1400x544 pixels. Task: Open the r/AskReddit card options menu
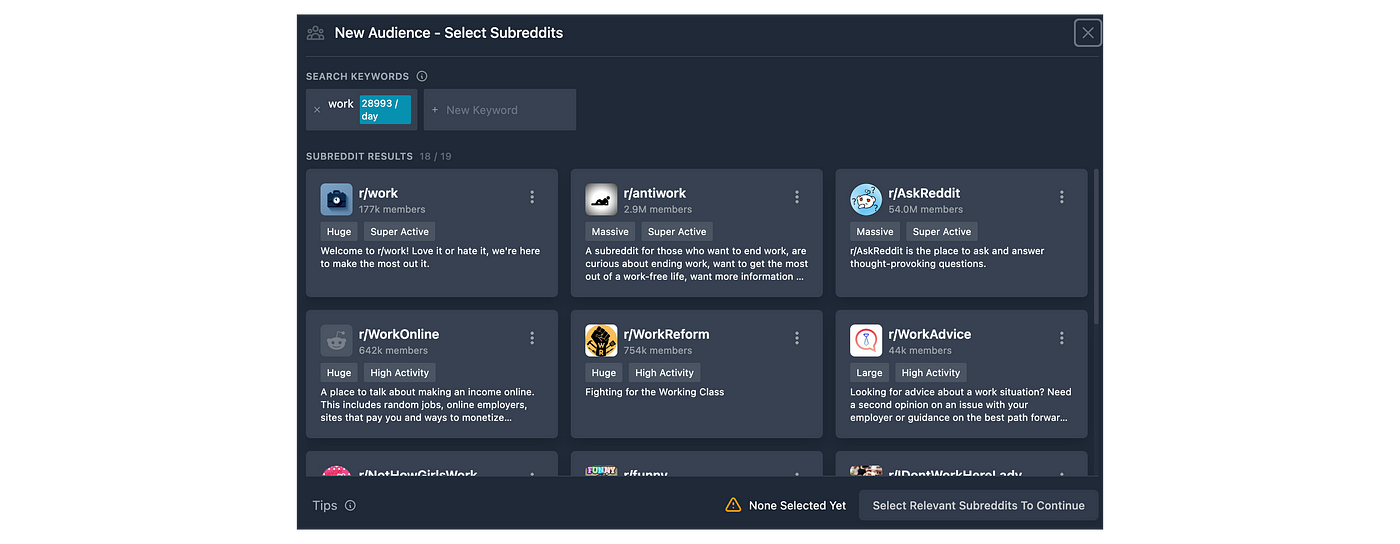pyautogui.click(x=1062, y=197)
